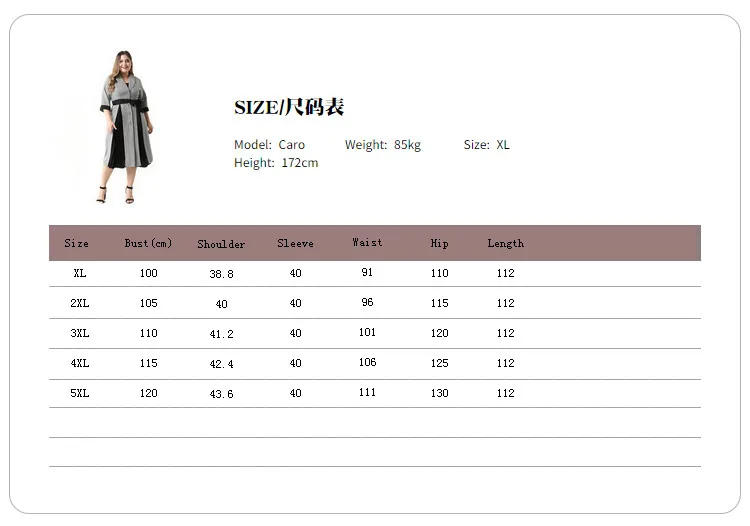Click waist value '91'

click(x=367, y=273)
